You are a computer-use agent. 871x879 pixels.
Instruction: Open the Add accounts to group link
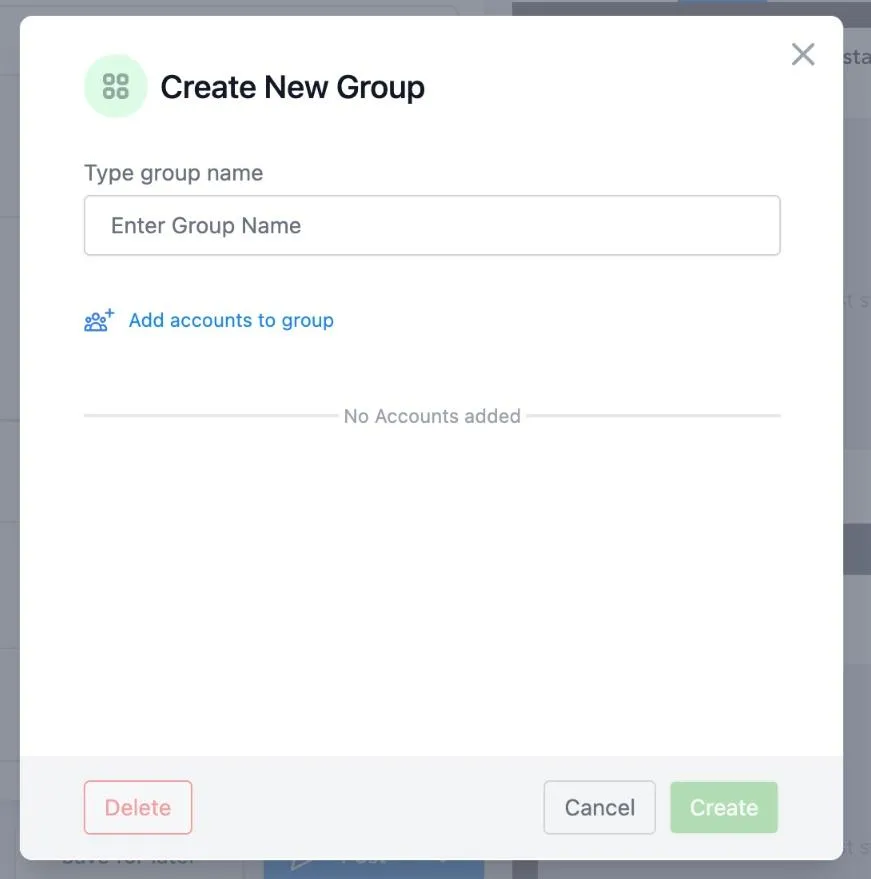[231, 320]
